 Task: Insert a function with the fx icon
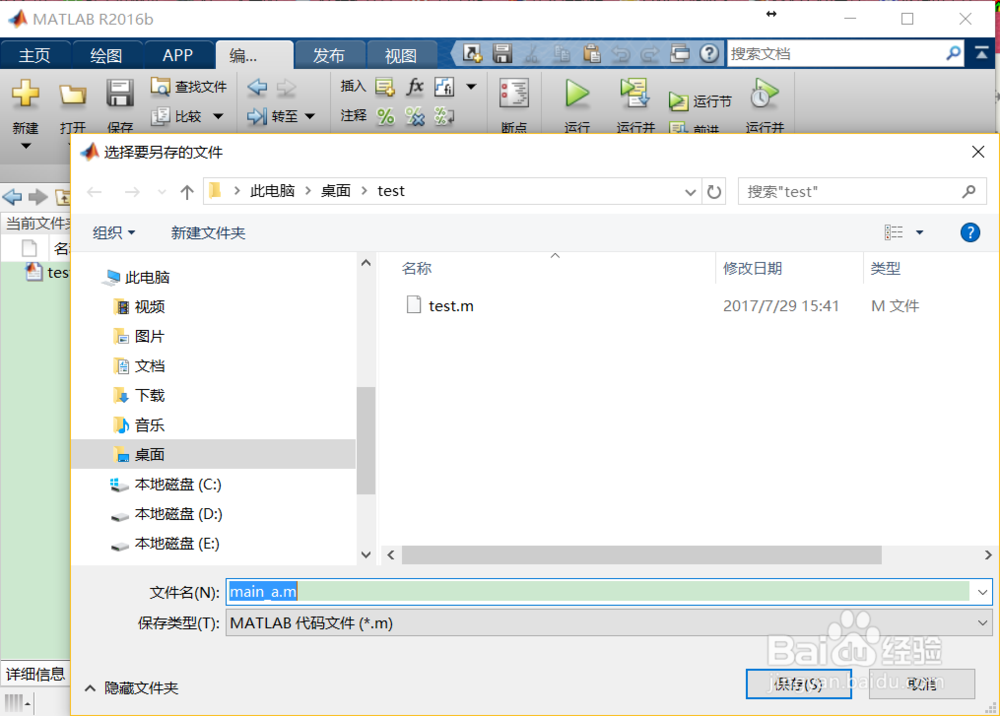pyautogui.click(x=414, y=85)
